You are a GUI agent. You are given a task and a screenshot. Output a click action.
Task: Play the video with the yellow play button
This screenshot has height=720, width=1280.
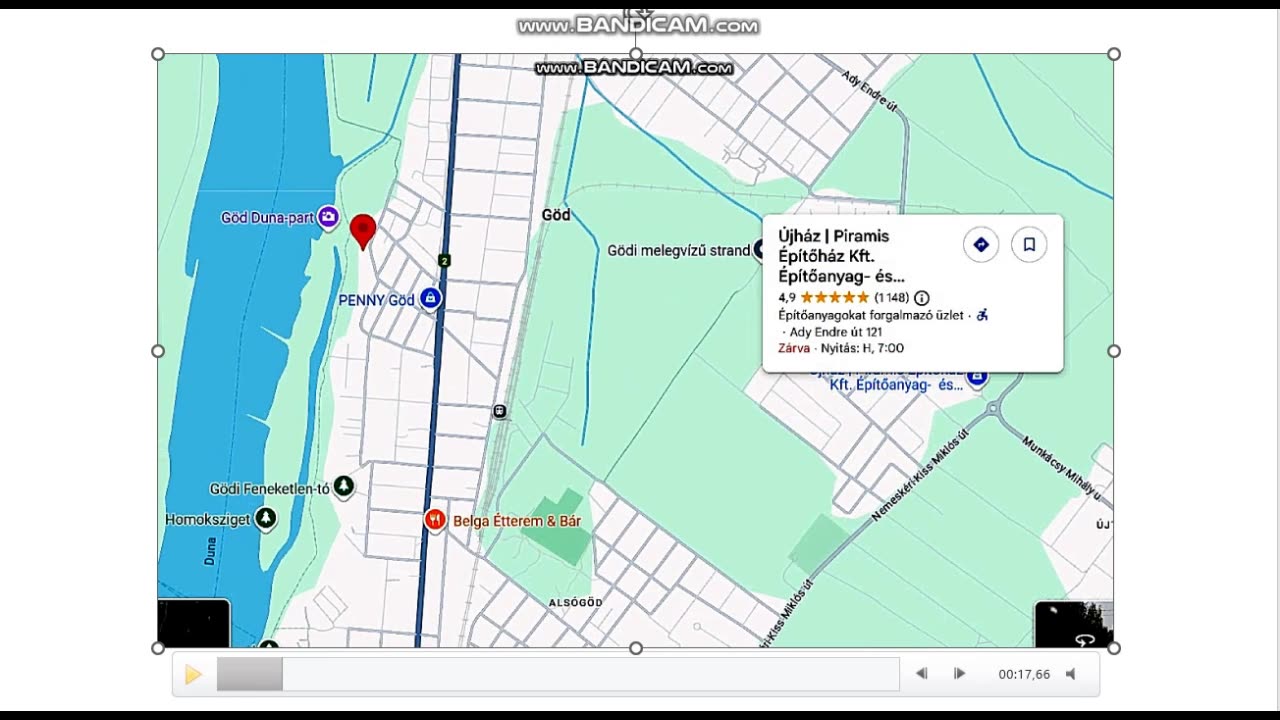point(193,675)
